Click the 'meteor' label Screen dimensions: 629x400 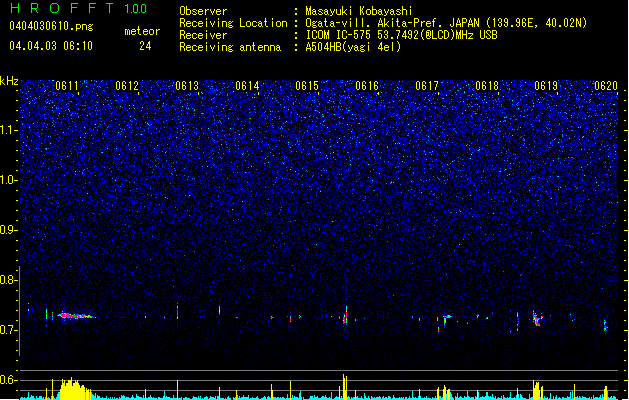[142, 31]
